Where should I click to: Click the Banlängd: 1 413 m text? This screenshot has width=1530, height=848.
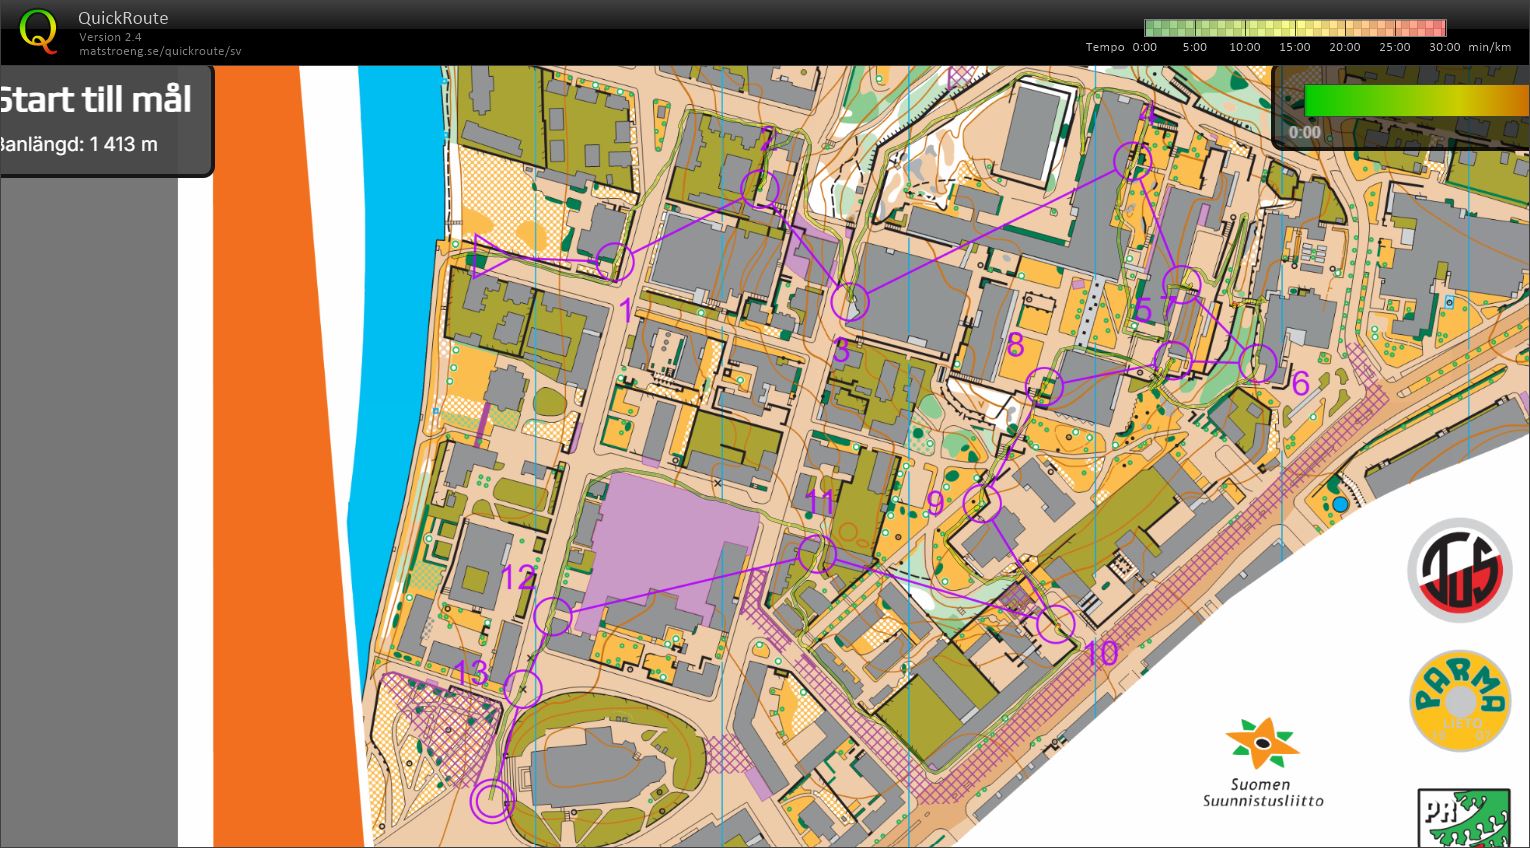click(78, 144)
